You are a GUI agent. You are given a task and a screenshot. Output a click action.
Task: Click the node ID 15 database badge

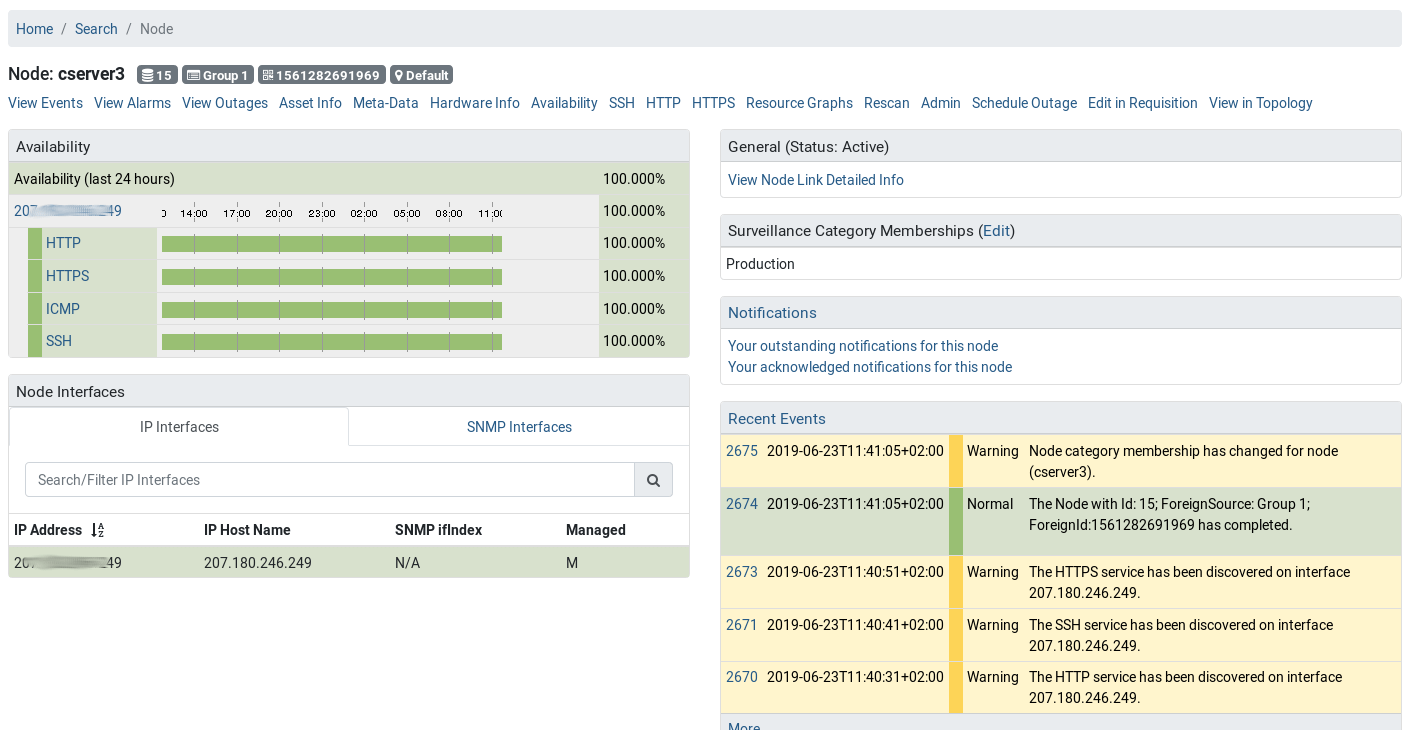click(156, 75)
